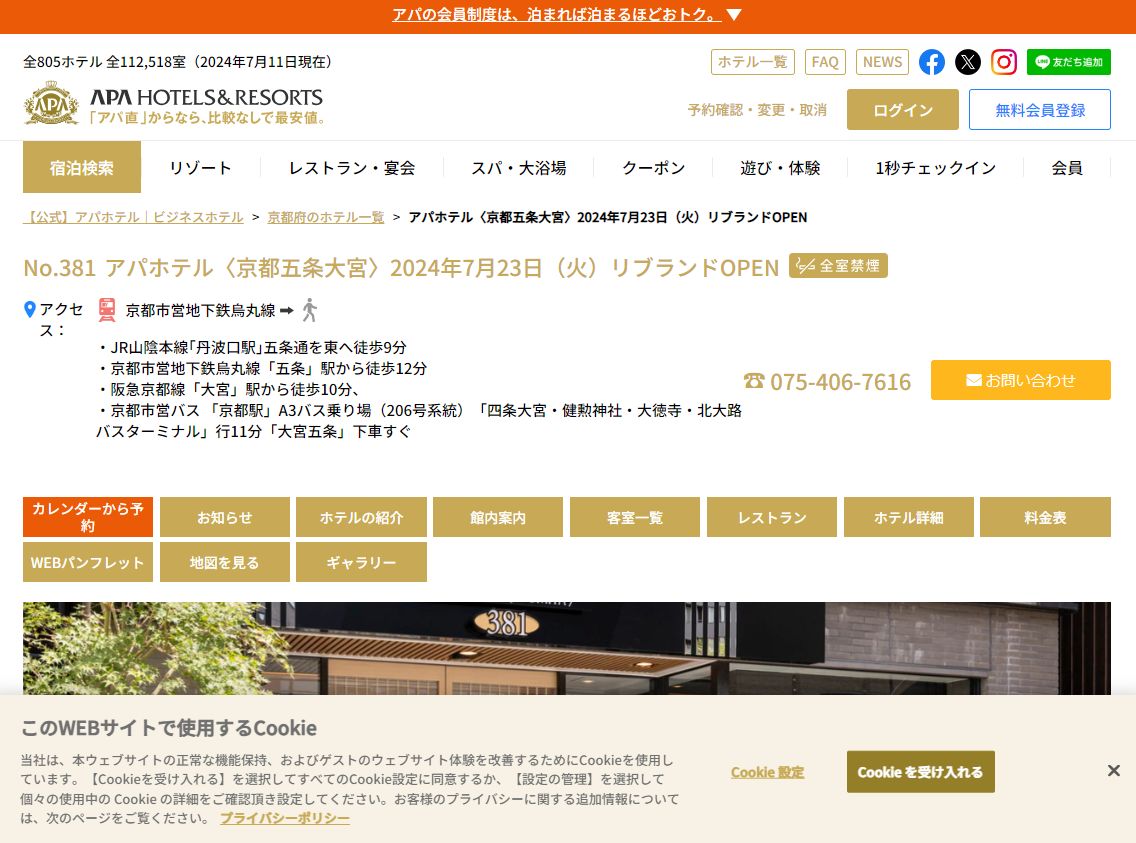Click the No.381 hotel title heading
Viewport: 1136px width, 843px height.
point(401,267)
